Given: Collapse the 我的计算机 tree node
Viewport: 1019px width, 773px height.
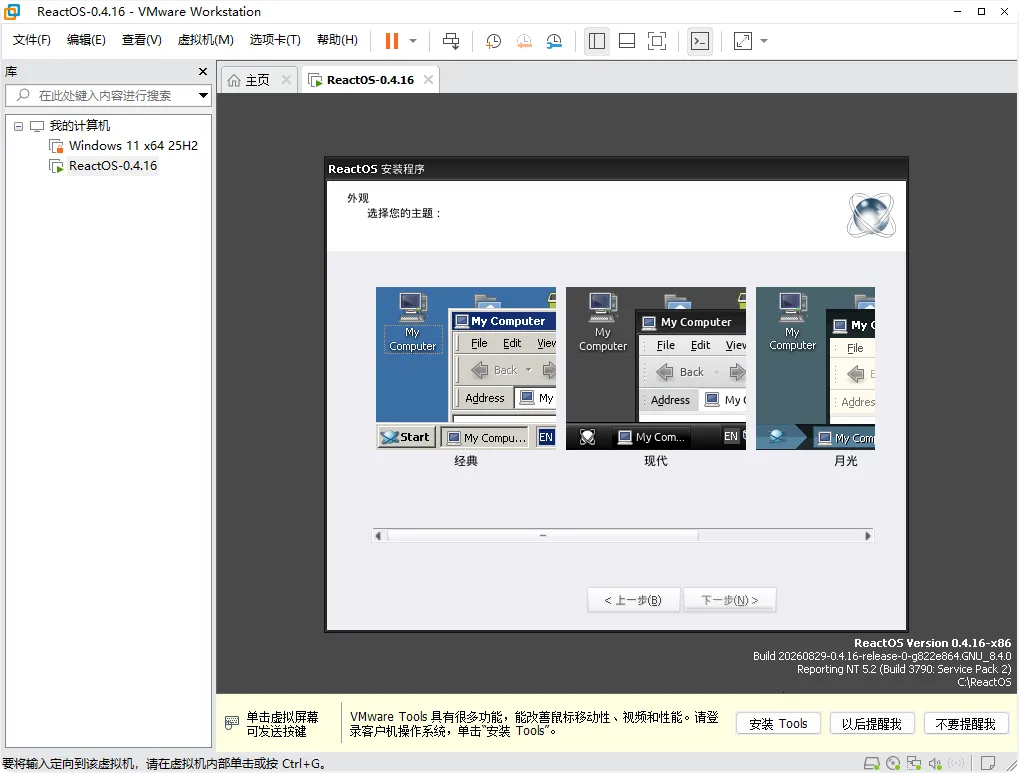Looking at the screenshot, I should (x=18, y=126).
